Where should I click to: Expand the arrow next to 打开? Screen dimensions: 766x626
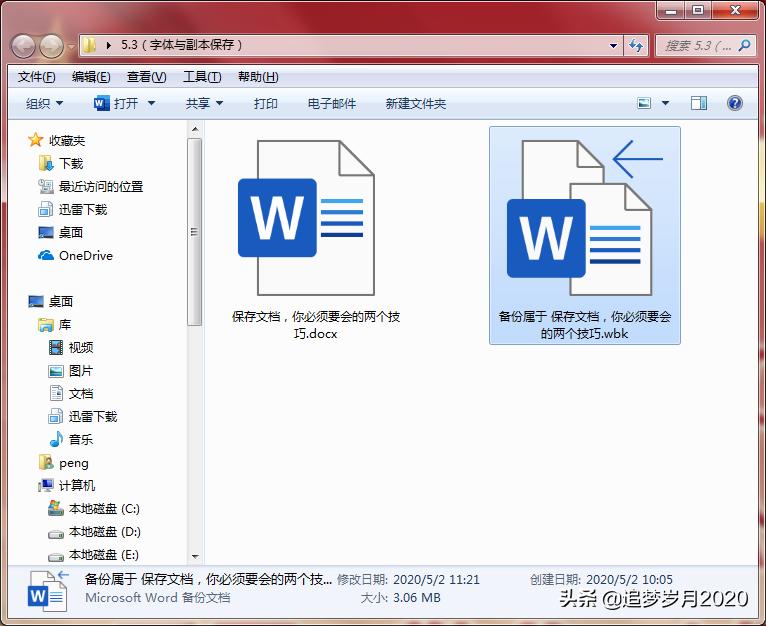pyautogui.click(x=151, y=103)
